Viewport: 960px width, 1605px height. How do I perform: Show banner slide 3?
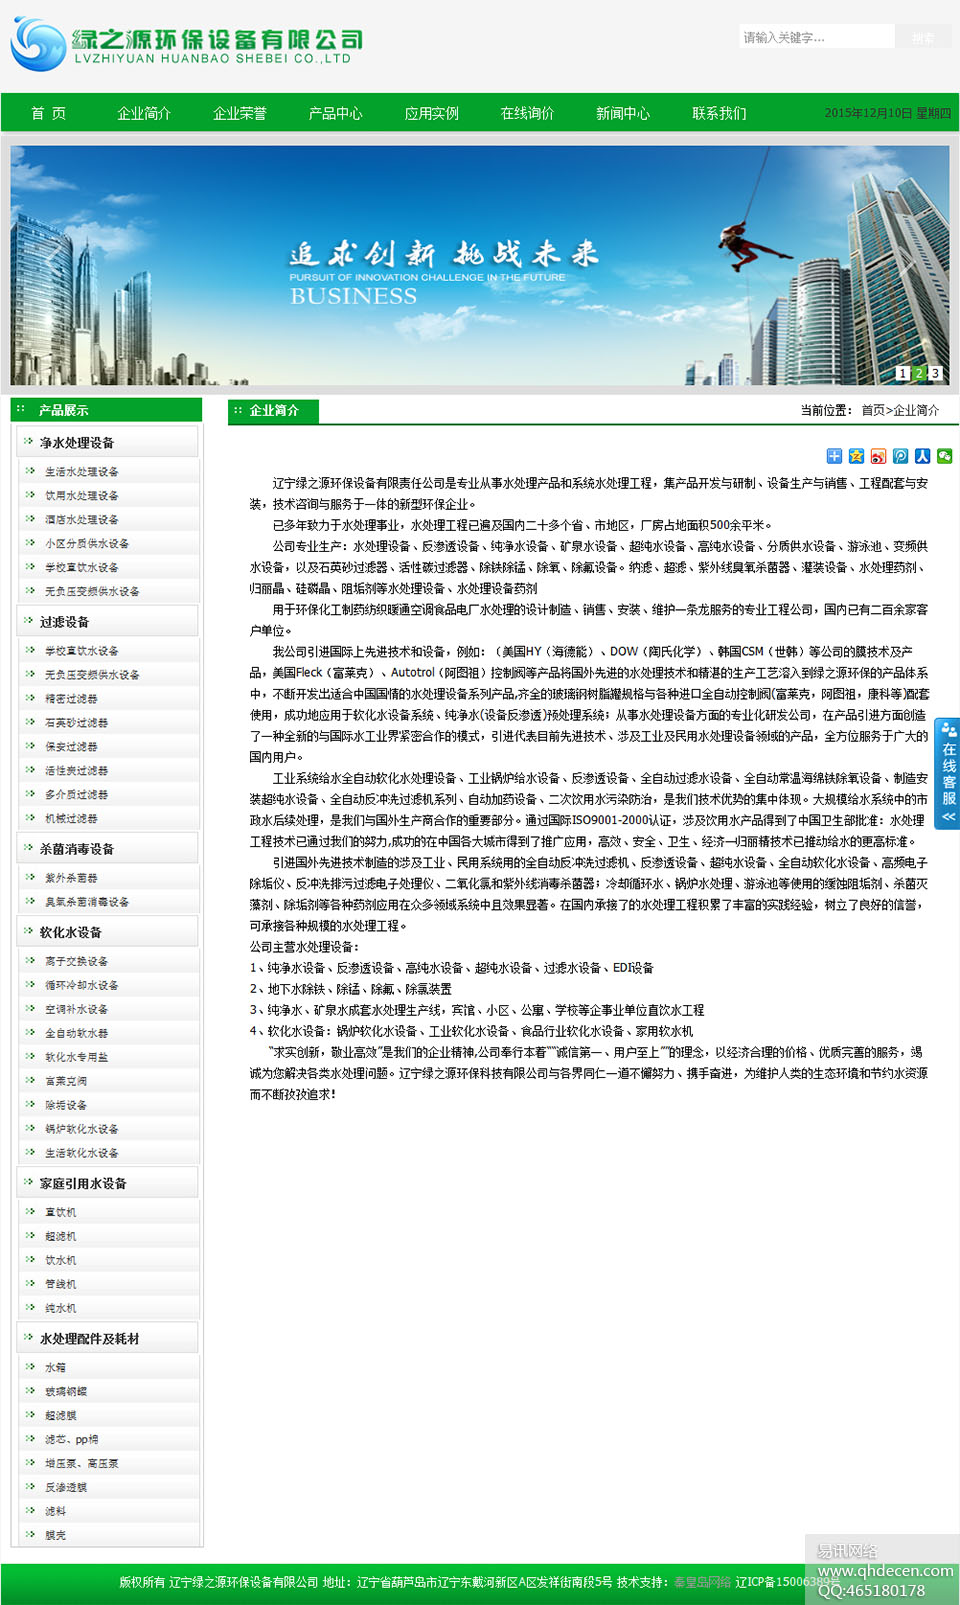pos(935,373)
